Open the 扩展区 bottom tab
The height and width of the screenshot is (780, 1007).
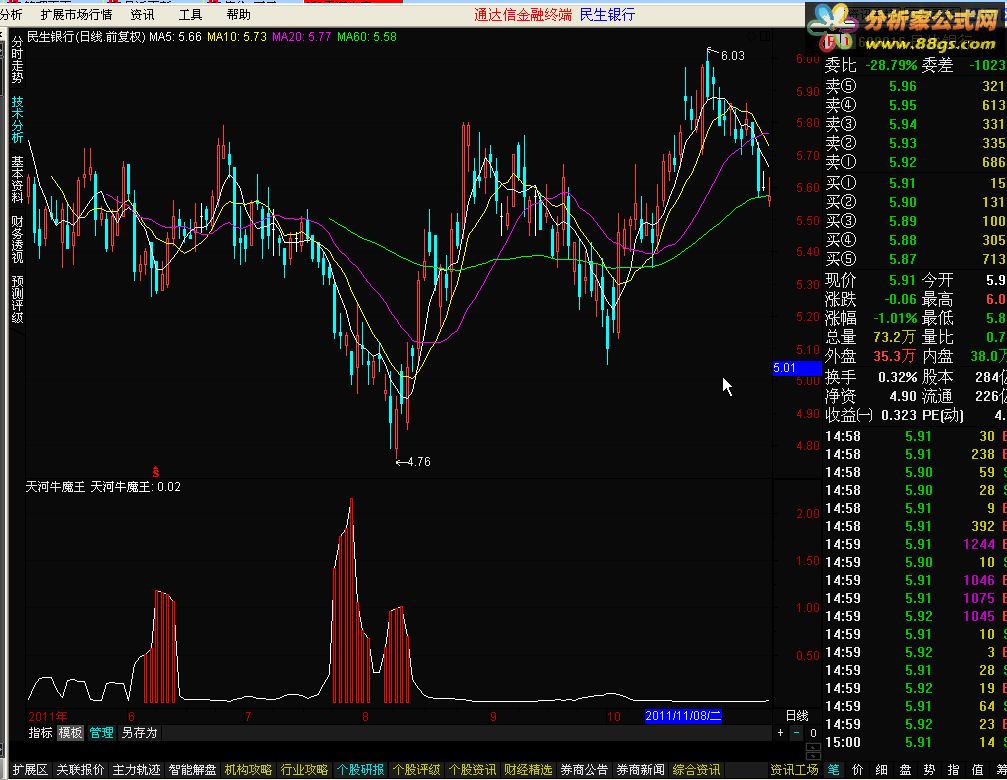click(x=30, y=770)
